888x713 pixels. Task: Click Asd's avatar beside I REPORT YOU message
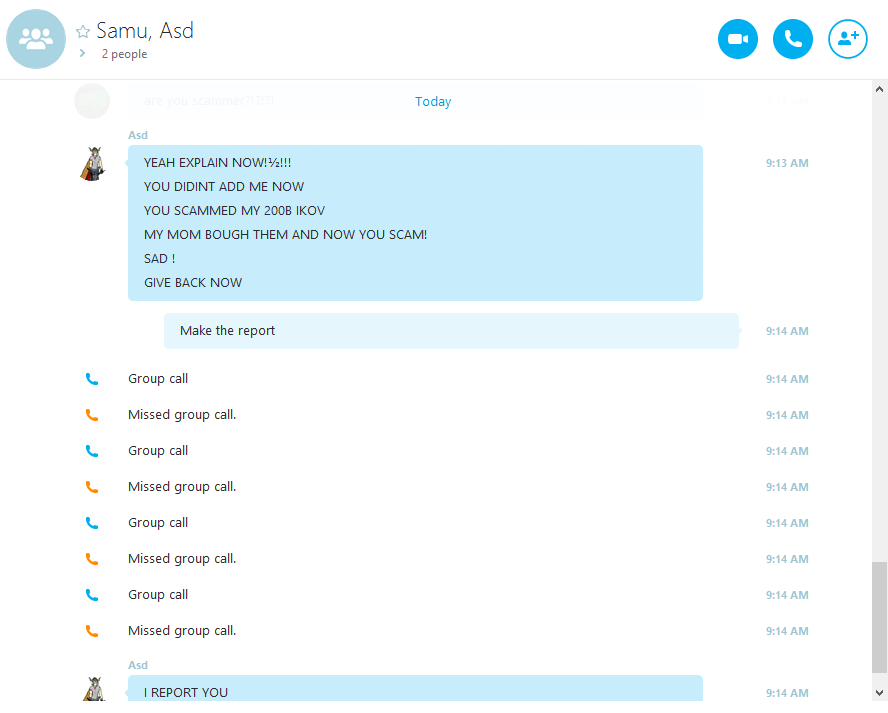coord(93,689)
